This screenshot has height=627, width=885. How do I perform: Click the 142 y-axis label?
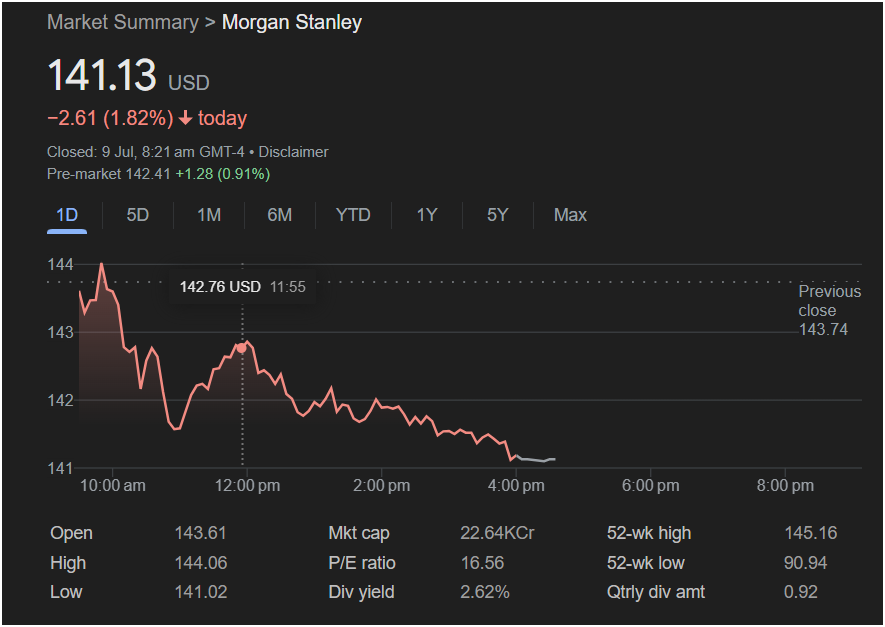coord(60,400)
